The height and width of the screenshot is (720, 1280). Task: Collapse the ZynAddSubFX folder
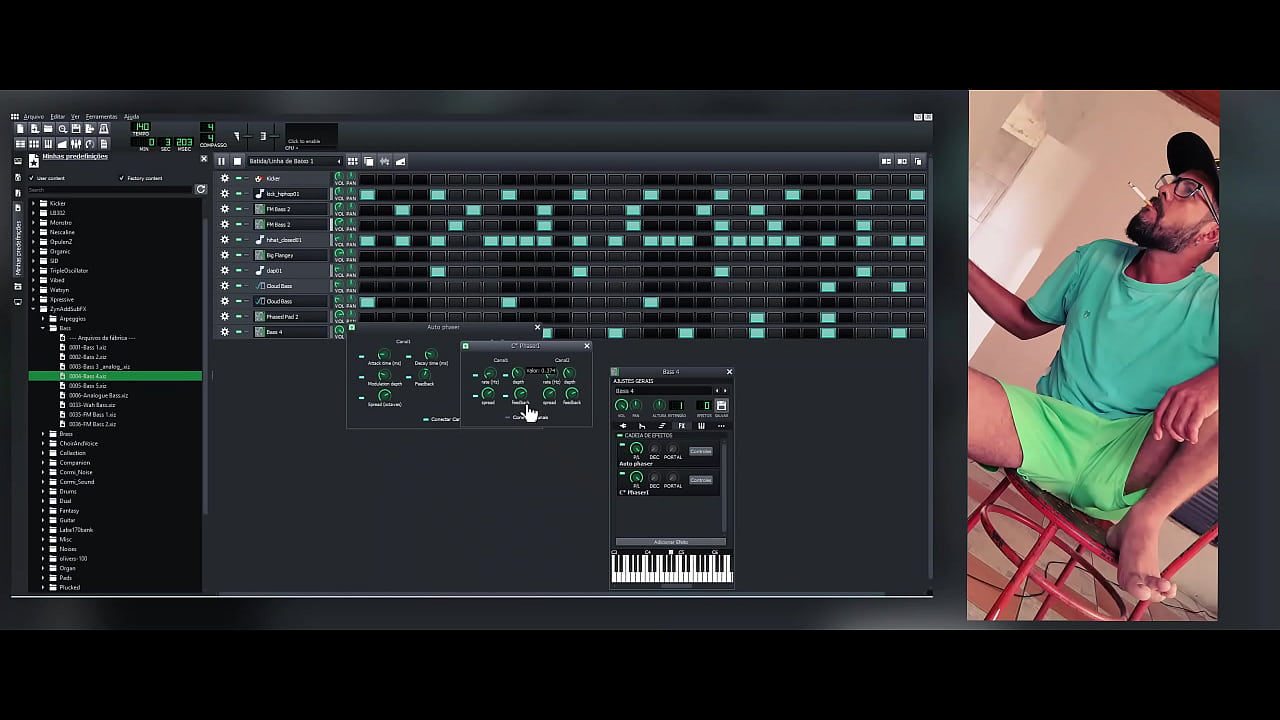coord(33,309)
